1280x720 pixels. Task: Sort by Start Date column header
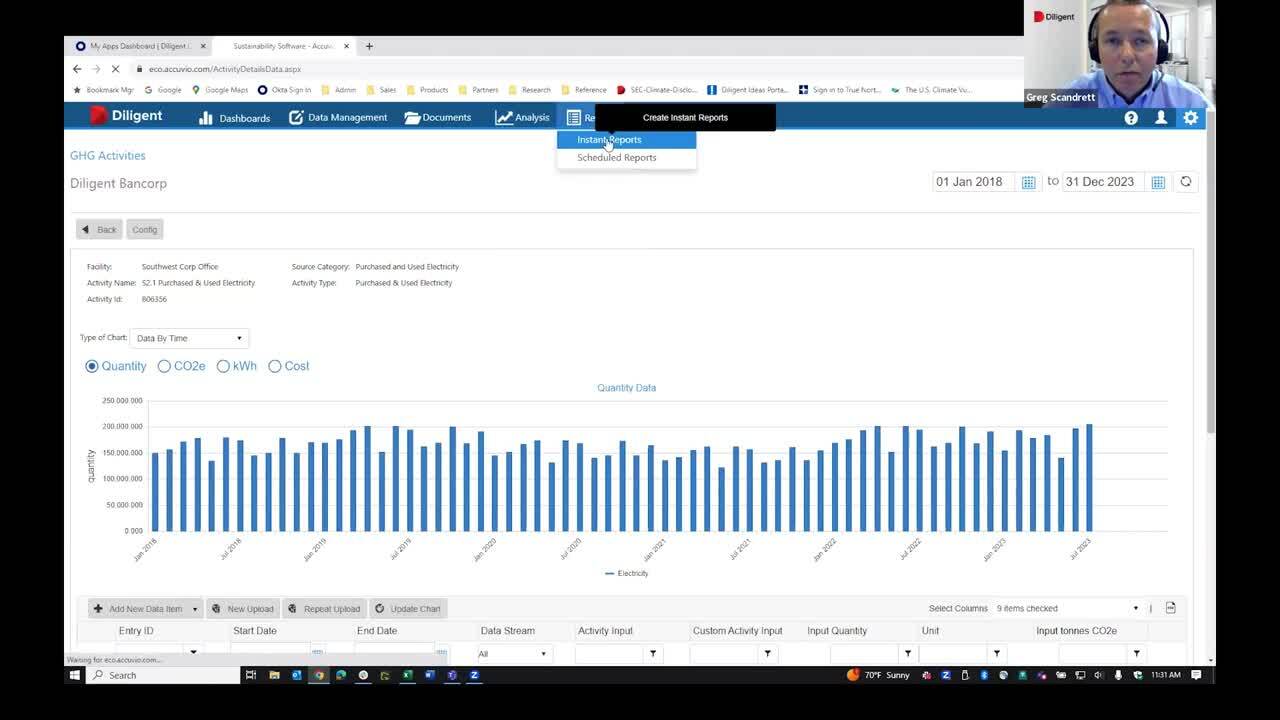click(255, 631)
